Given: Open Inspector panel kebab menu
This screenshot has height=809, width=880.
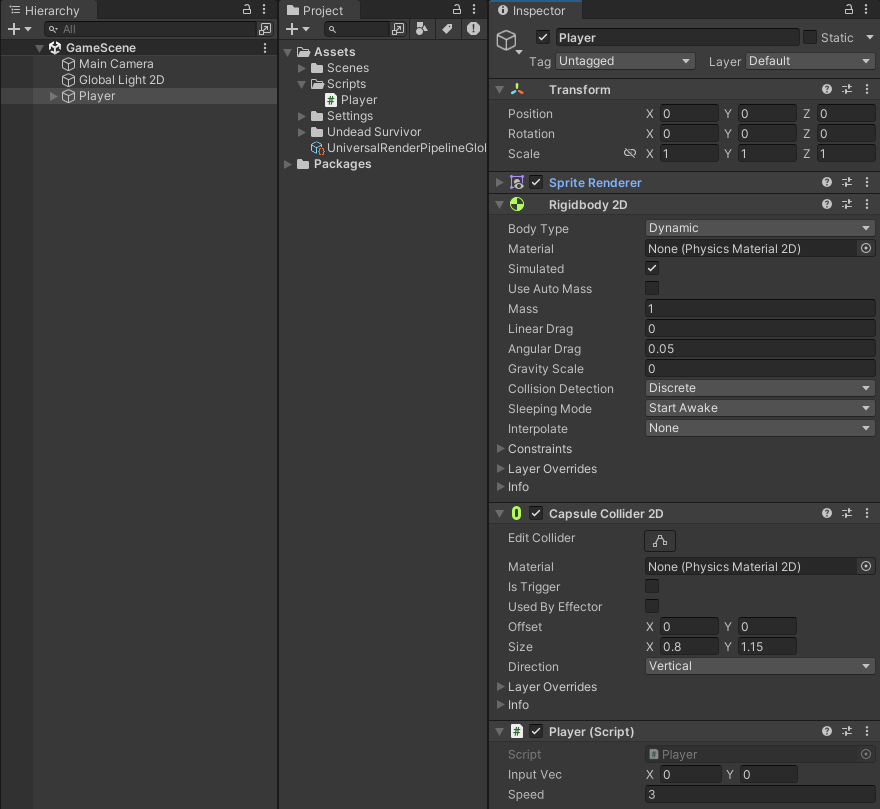Looking at the screenshot, I should pos(866,9).
